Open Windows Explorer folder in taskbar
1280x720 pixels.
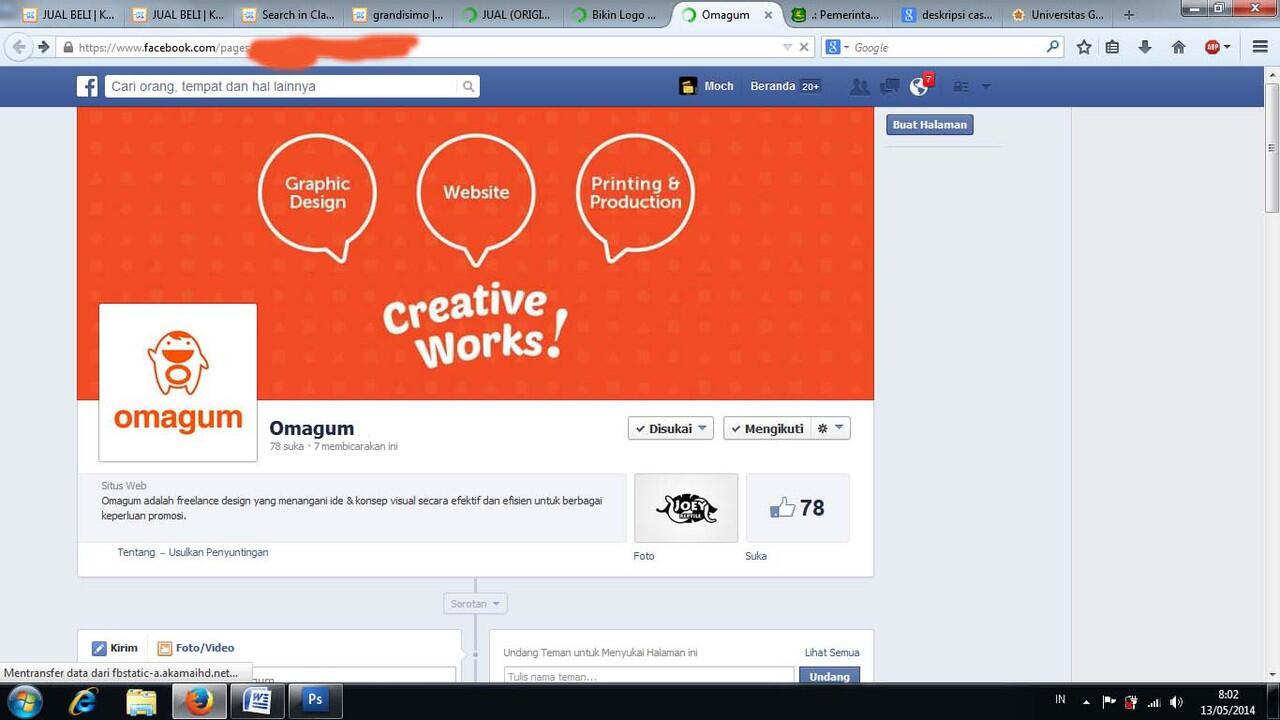(x=141, y=701)
